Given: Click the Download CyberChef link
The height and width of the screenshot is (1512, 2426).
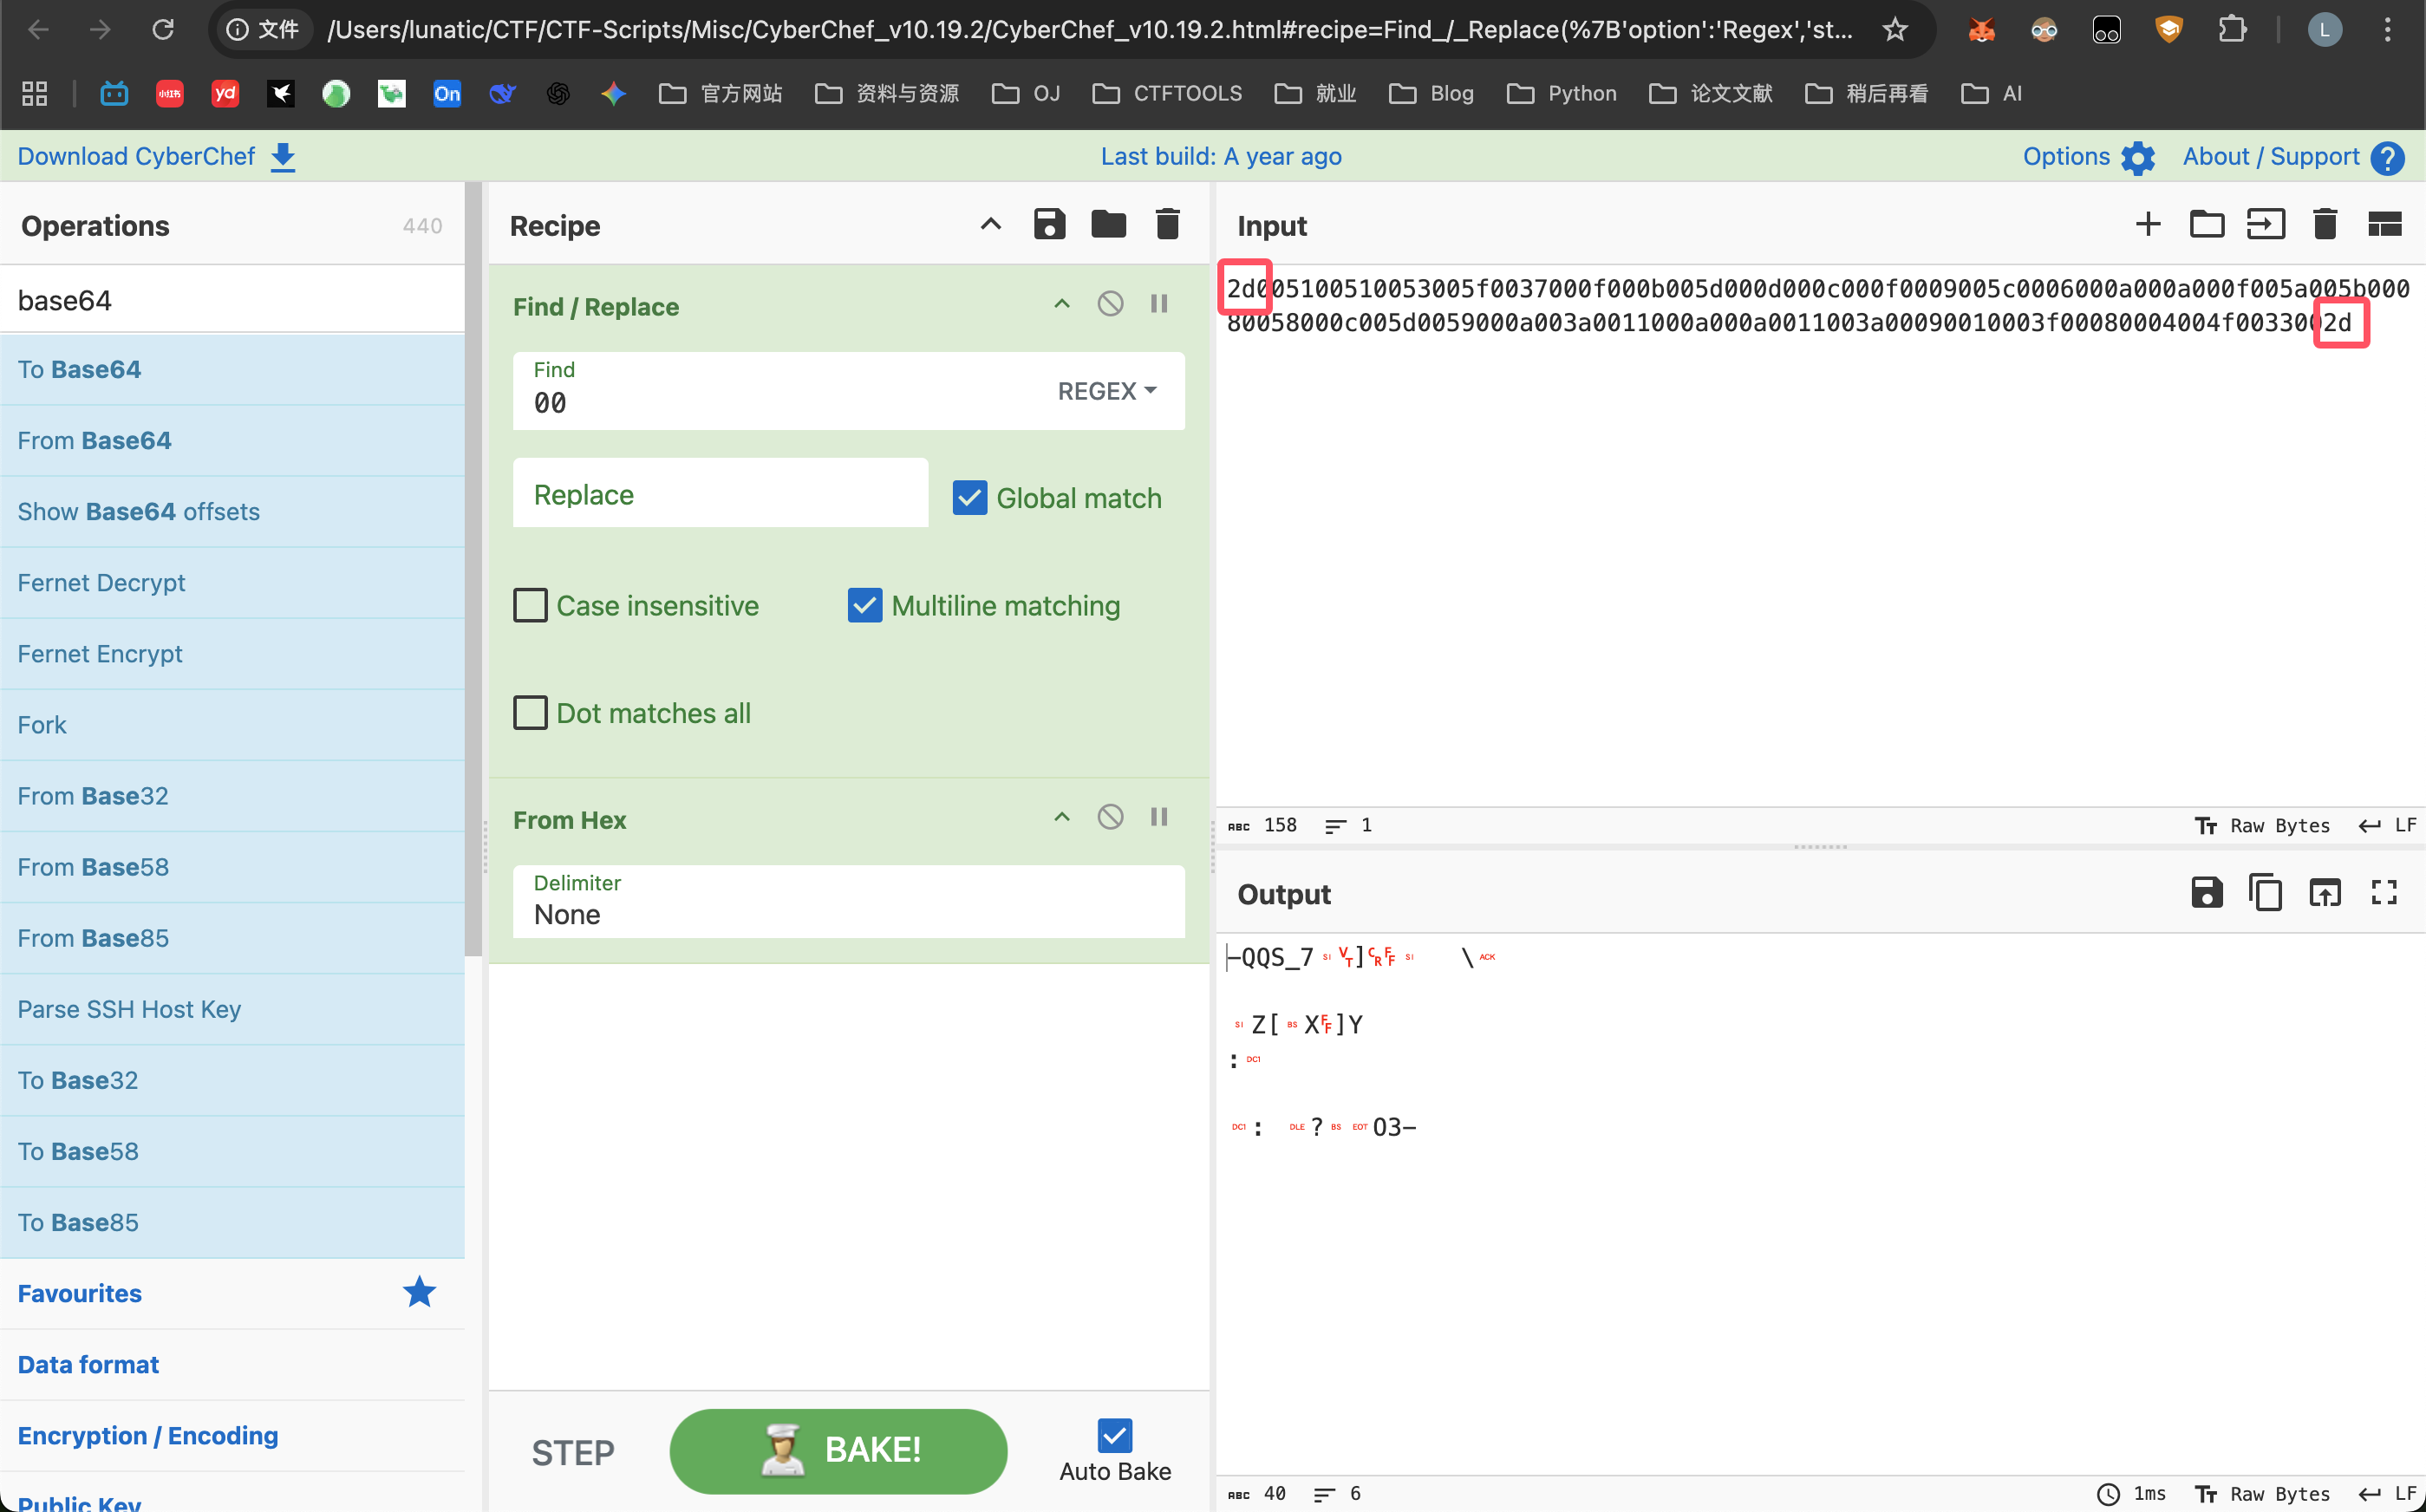Looking at the screenshot, I should coord(156,156).
